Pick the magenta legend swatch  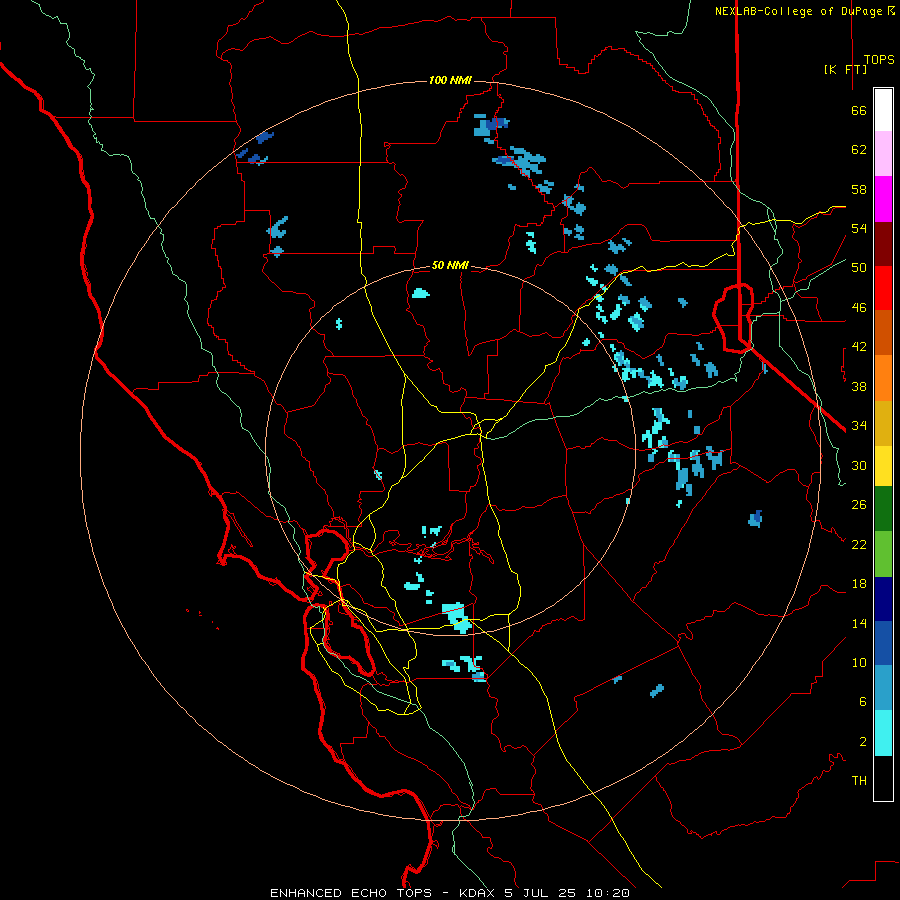click(x=883, y=199)
